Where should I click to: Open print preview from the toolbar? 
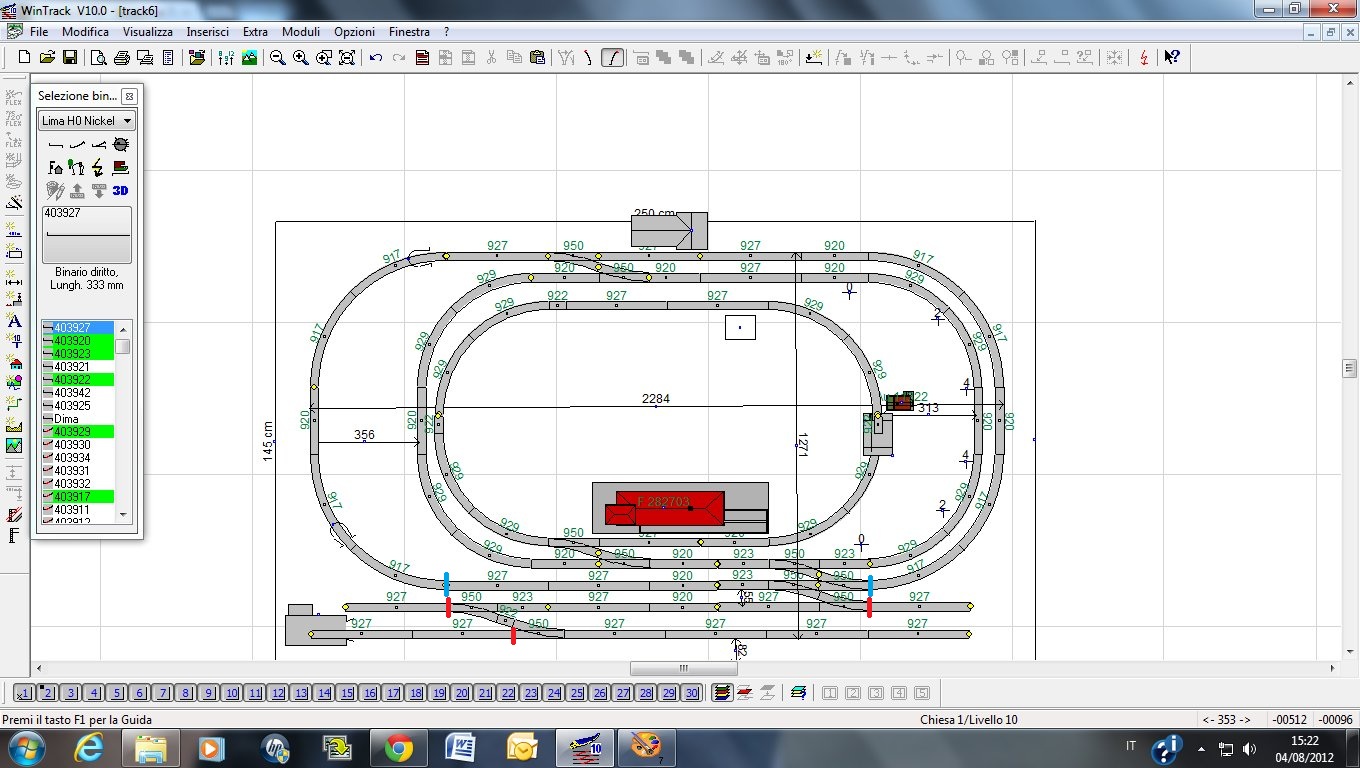tap(98, 58)
